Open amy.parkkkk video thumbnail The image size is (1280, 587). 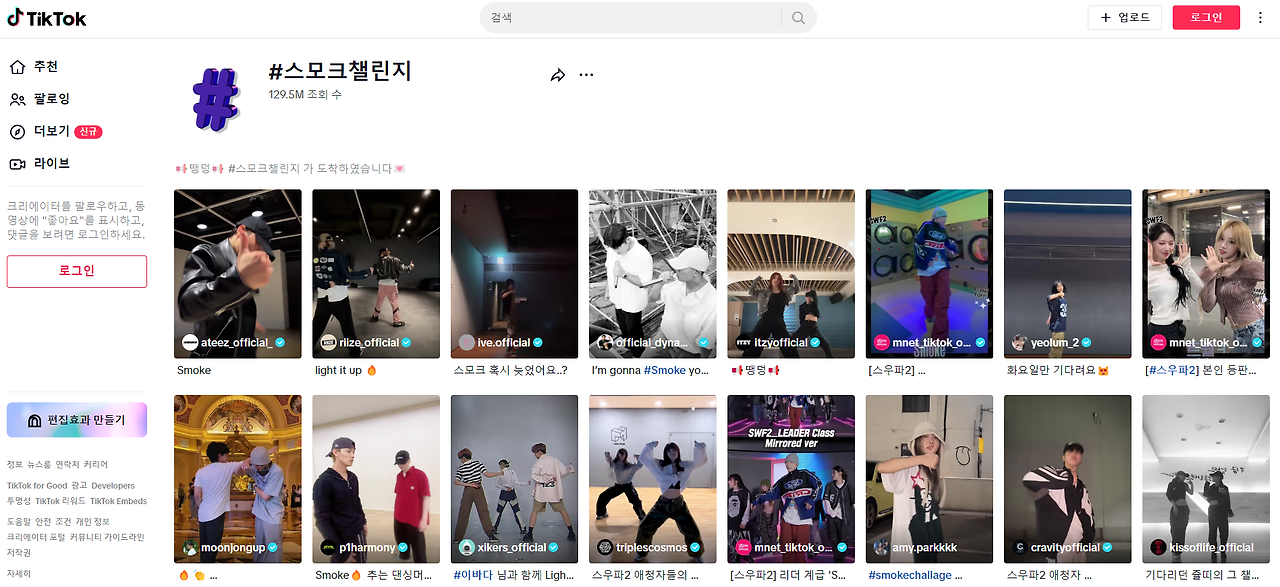pyautogui.click(x=929, y=479)
